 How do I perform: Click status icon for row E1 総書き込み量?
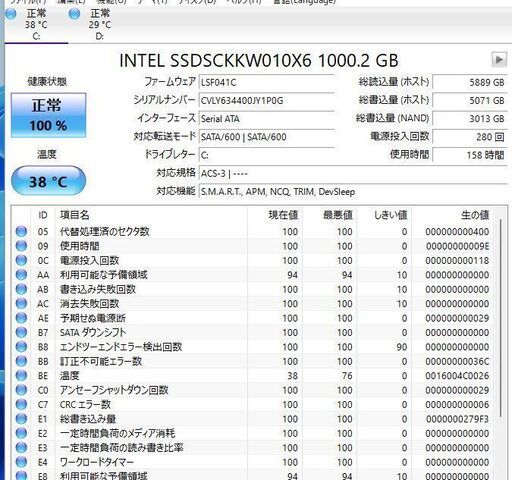(21, 419)
